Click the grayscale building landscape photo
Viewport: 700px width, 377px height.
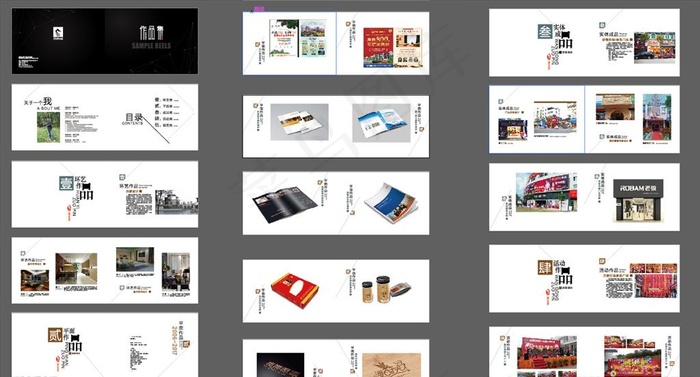tap(176, 202)
